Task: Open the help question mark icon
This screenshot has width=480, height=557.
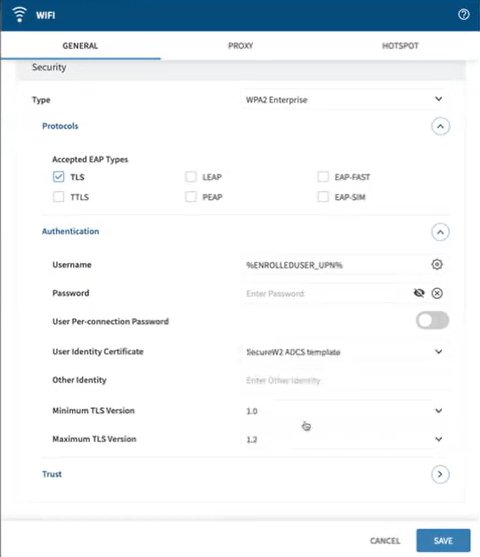Action: [463, 15]
